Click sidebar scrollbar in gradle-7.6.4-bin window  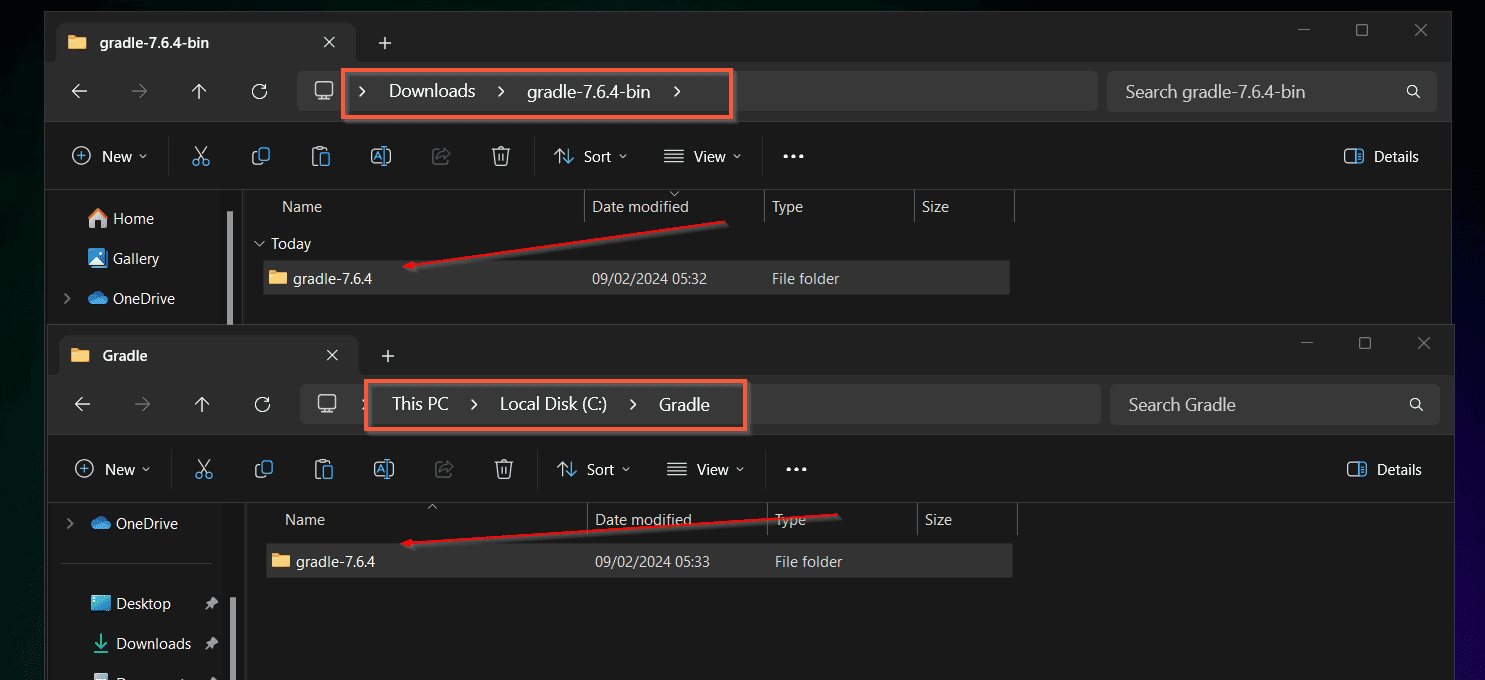click(x=230, y=266)
